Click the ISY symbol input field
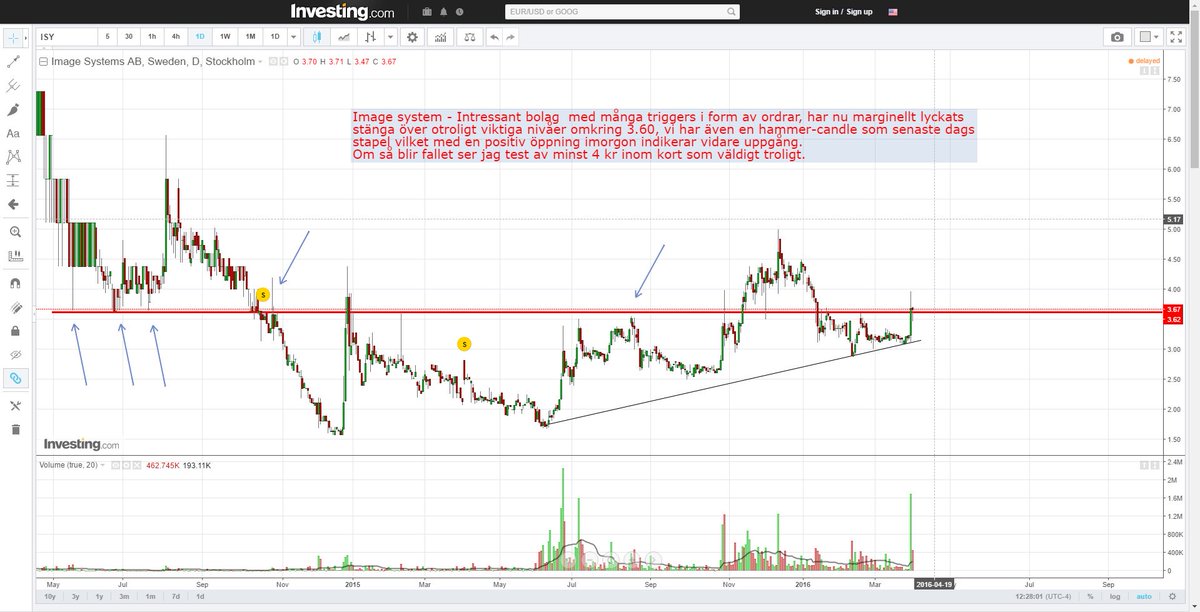Image resolution: width=1200 pixels, height=612 pixels. (66, 37)
